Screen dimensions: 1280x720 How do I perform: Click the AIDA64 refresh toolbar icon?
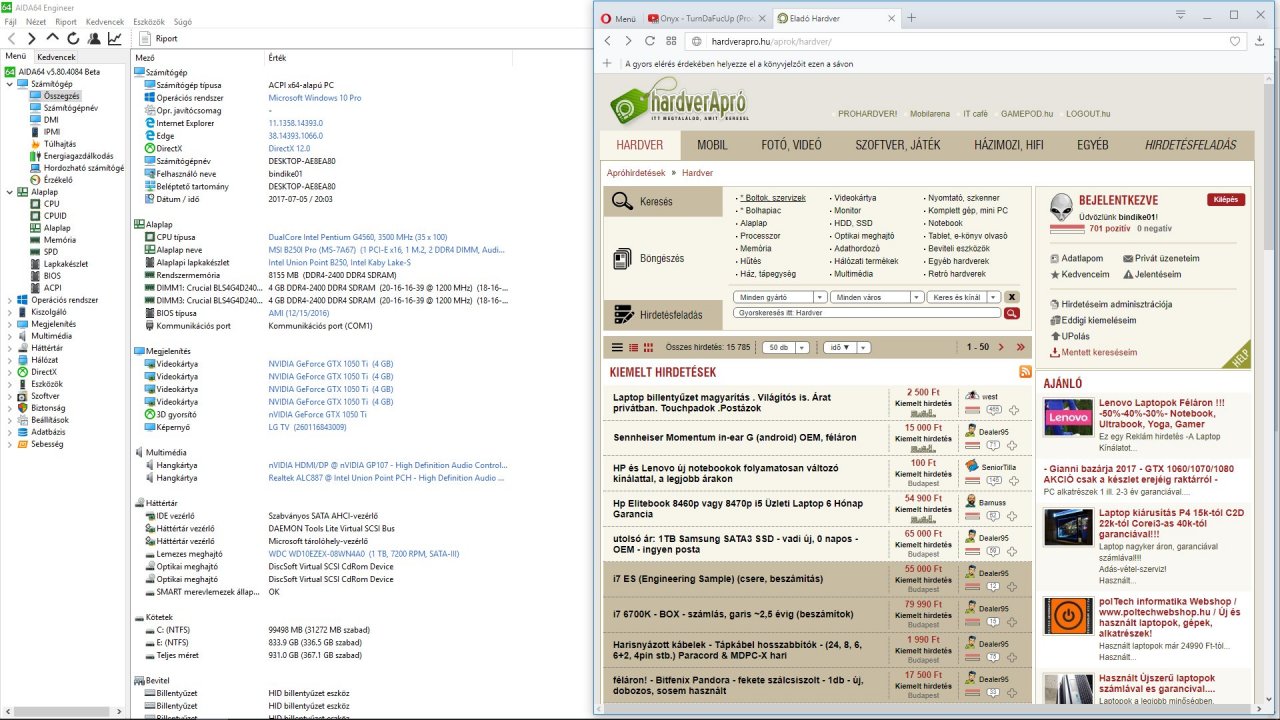73,38
